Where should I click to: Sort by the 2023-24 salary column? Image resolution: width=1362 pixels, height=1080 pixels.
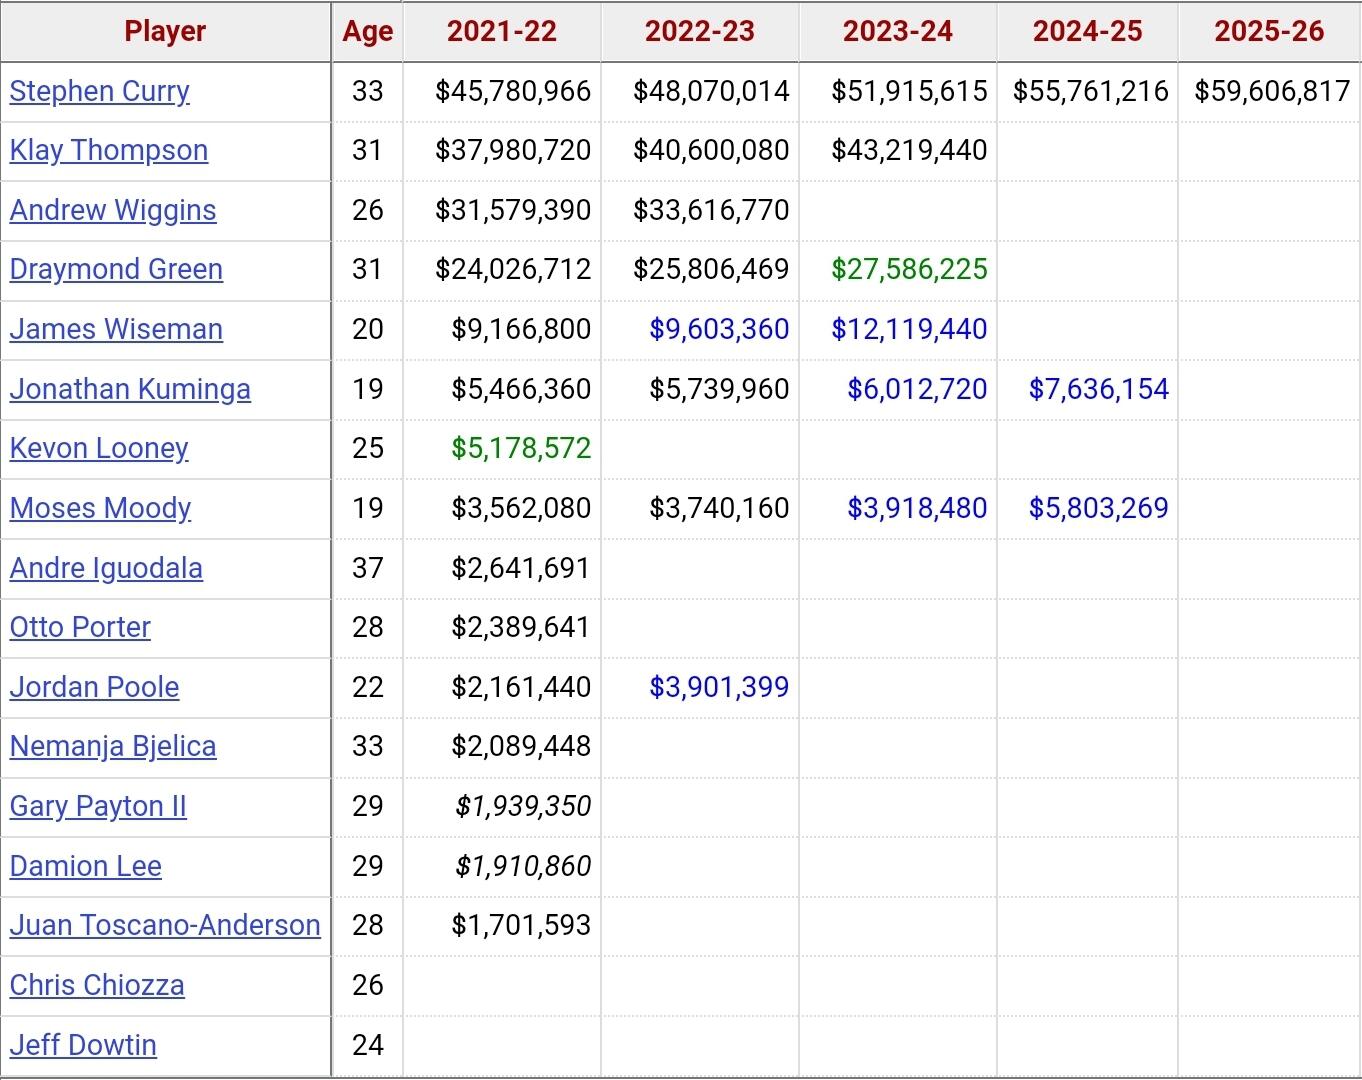898,31
